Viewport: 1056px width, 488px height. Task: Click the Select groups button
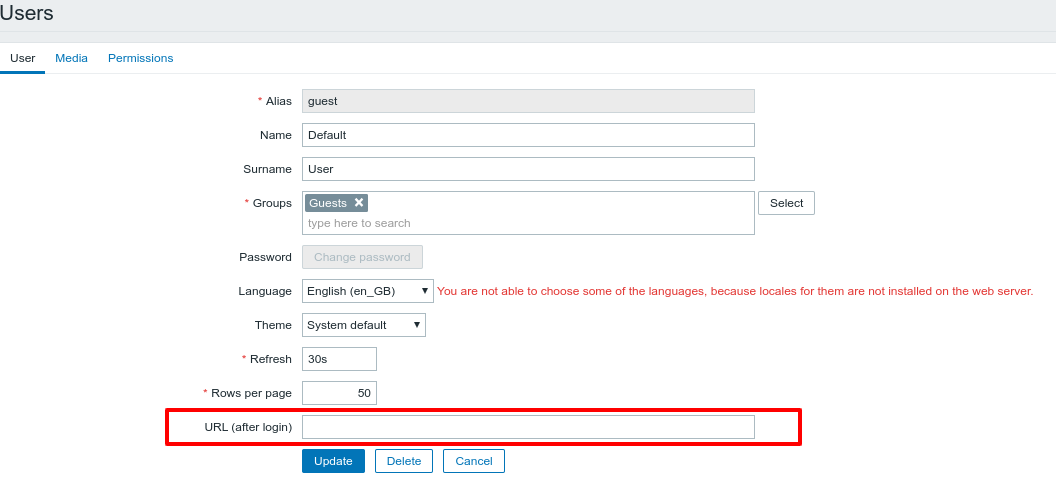tap(786, 203)
